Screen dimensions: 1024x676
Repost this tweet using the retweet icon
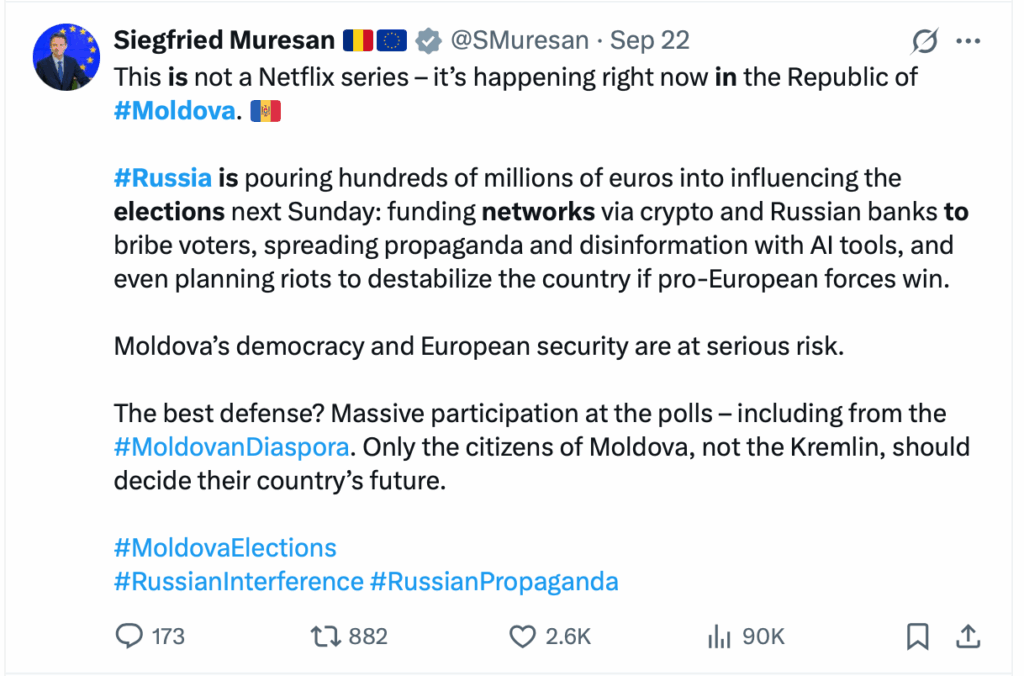[x=321, y=636]
